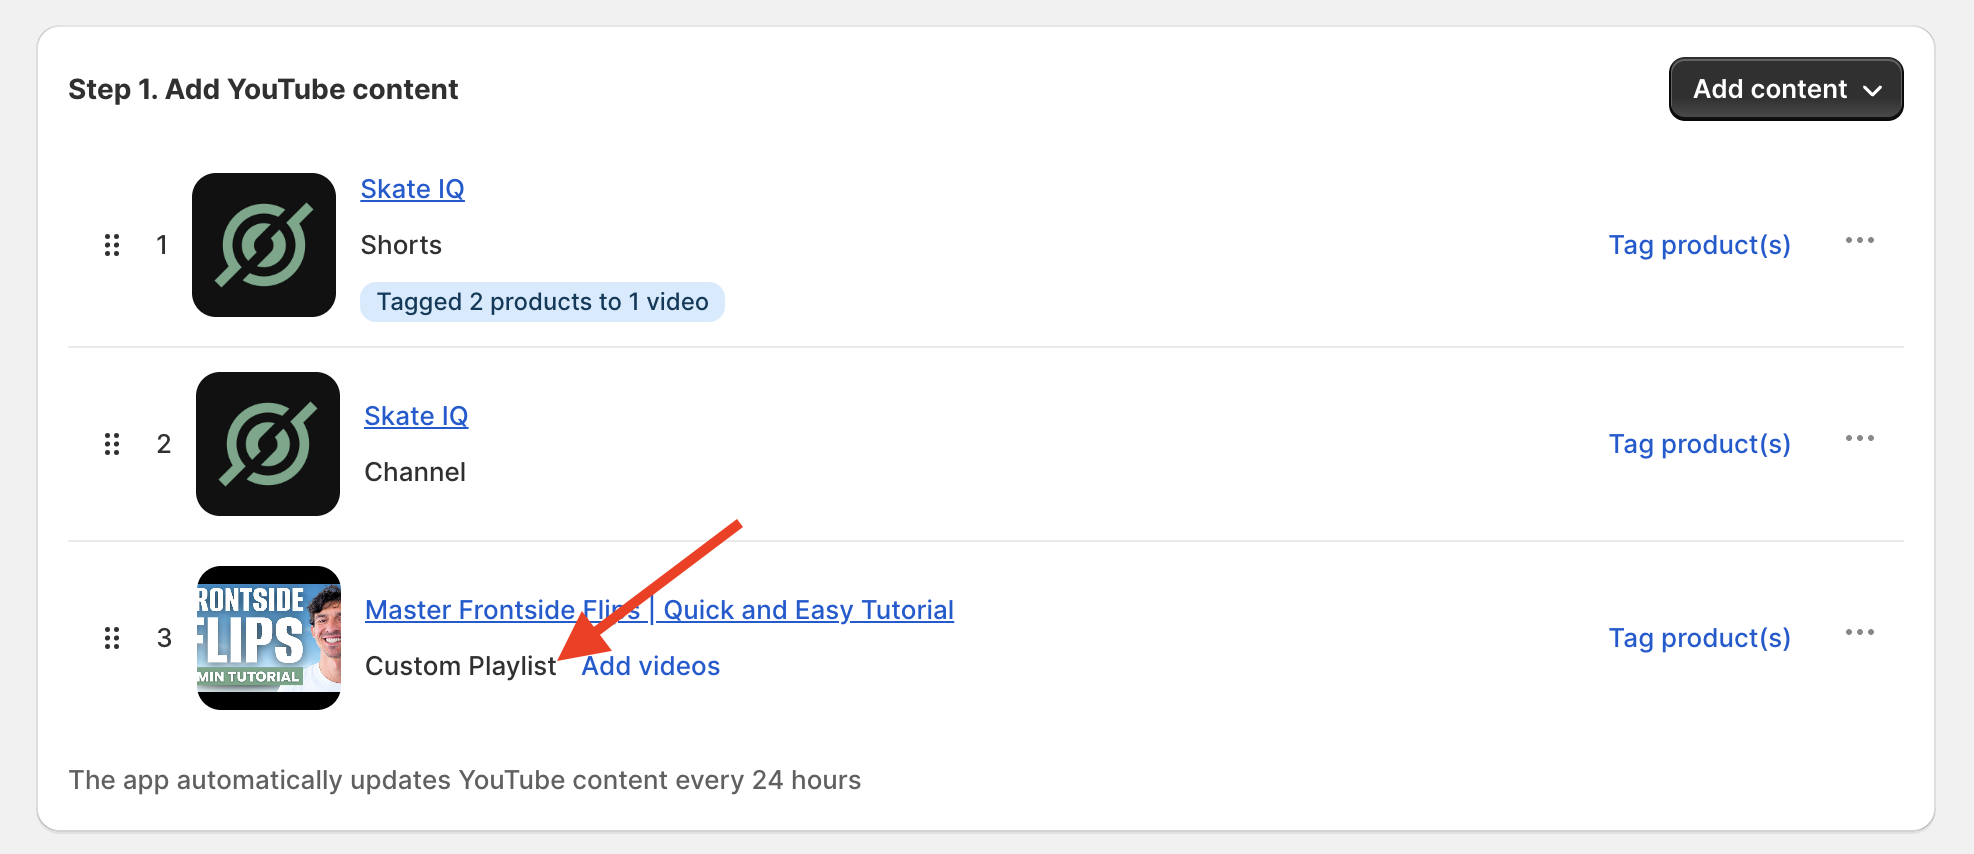The width and height of the screenshot is (1974, 854).
Task: Click the Tagged 2 products badge
Action: 542,302
